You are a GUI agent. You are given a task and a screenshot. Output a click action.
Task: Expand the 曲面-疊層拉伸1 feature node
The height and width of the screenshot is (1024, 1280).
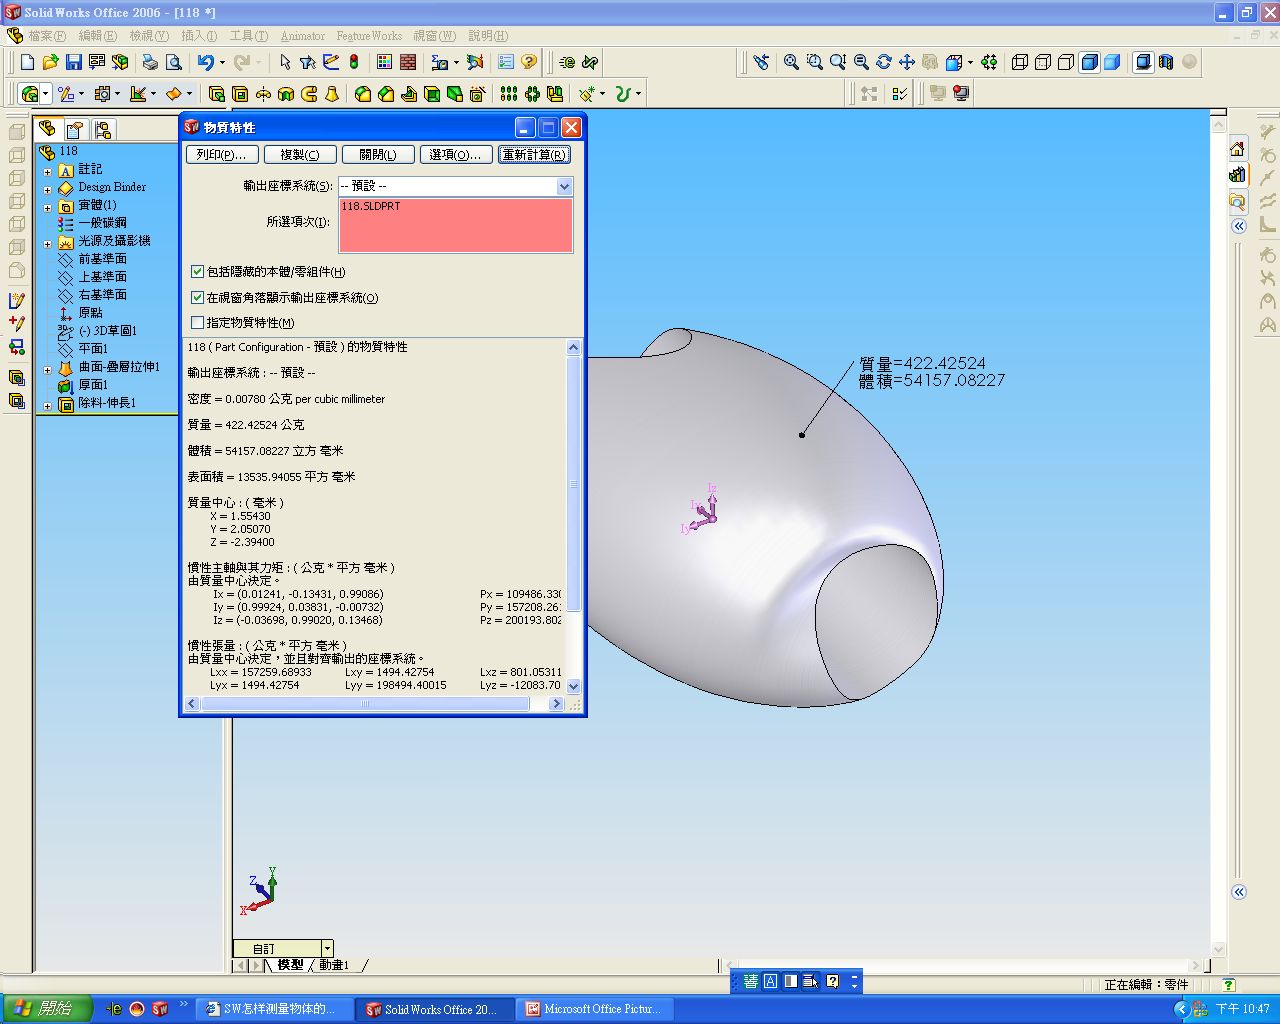pyautogui.click(x=47, y=369)
